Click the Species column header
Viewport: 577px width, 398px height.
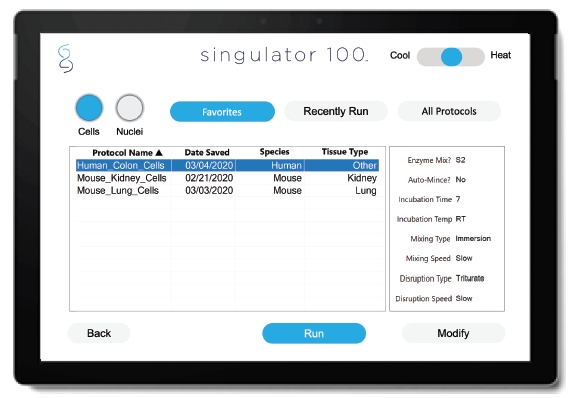(275, 152)
